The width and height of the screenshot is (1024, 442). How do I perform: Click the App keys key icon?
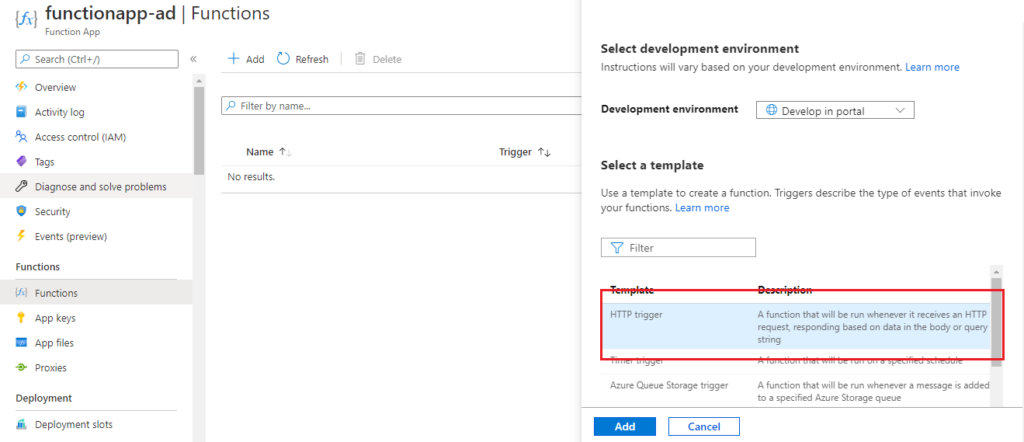(x=22, y=318)
